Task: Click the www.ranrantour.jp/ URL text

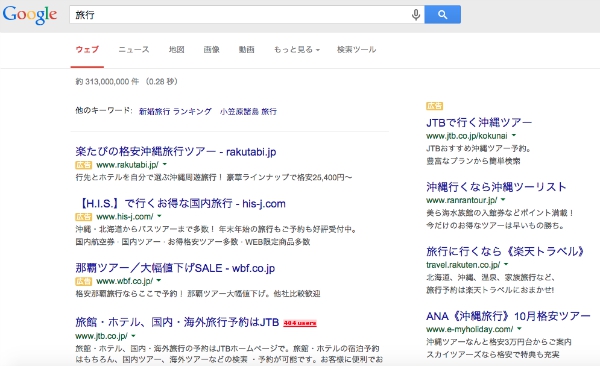Action: (x=462, y=200)
